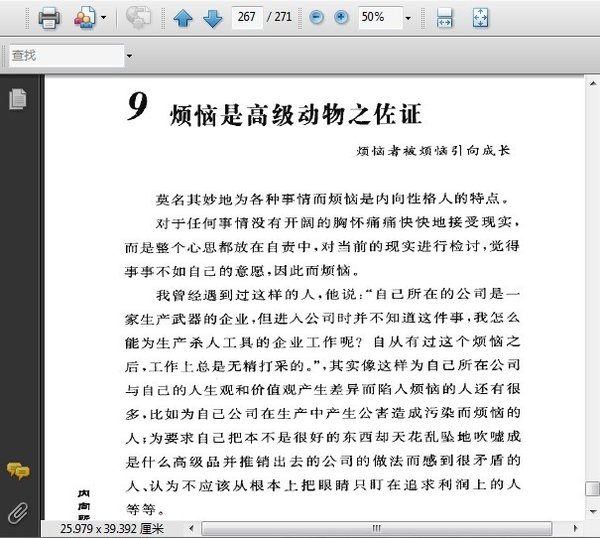Select the fit width scrolling icon
Image resolution: width=600 pixels, height=538 pixels.
(444, 18)
